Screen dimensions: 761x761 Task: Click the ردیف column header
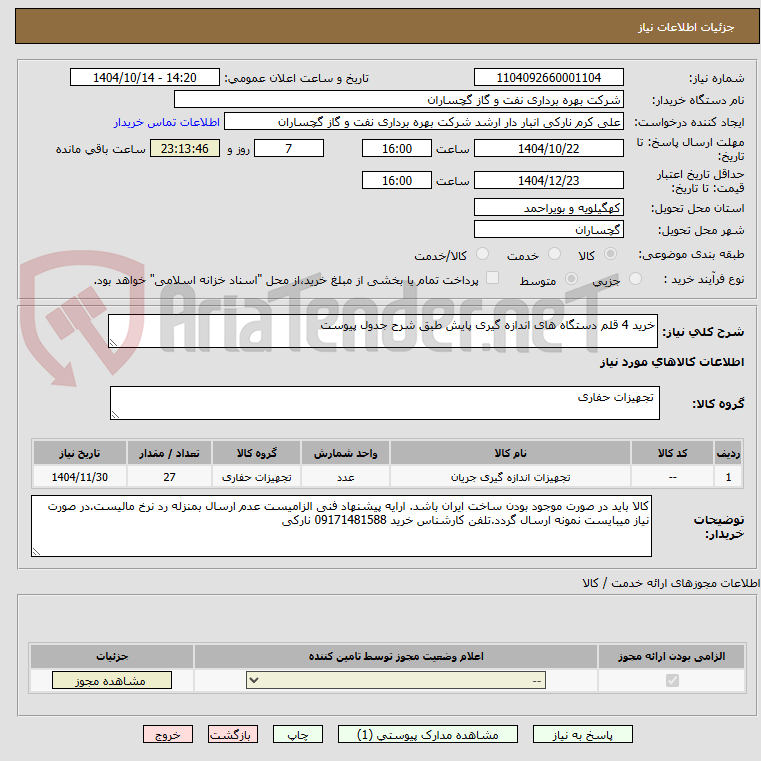click(x=728, y=453)
